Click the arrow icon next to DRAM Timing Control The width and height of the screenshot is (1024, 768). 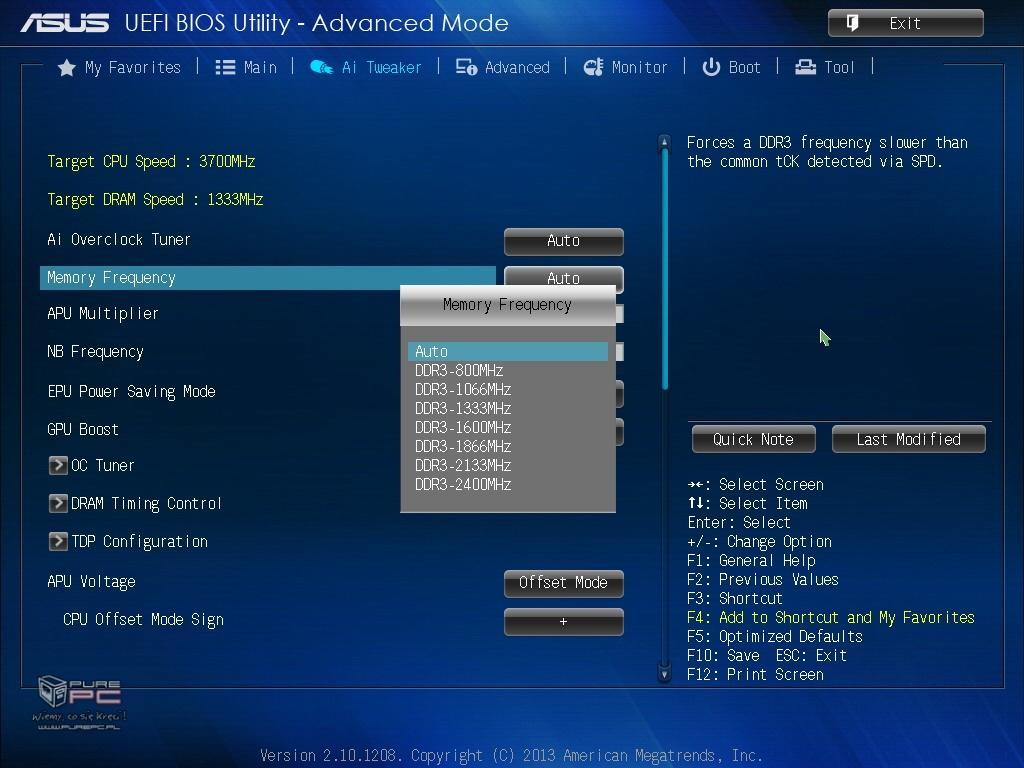coord(58,503)
